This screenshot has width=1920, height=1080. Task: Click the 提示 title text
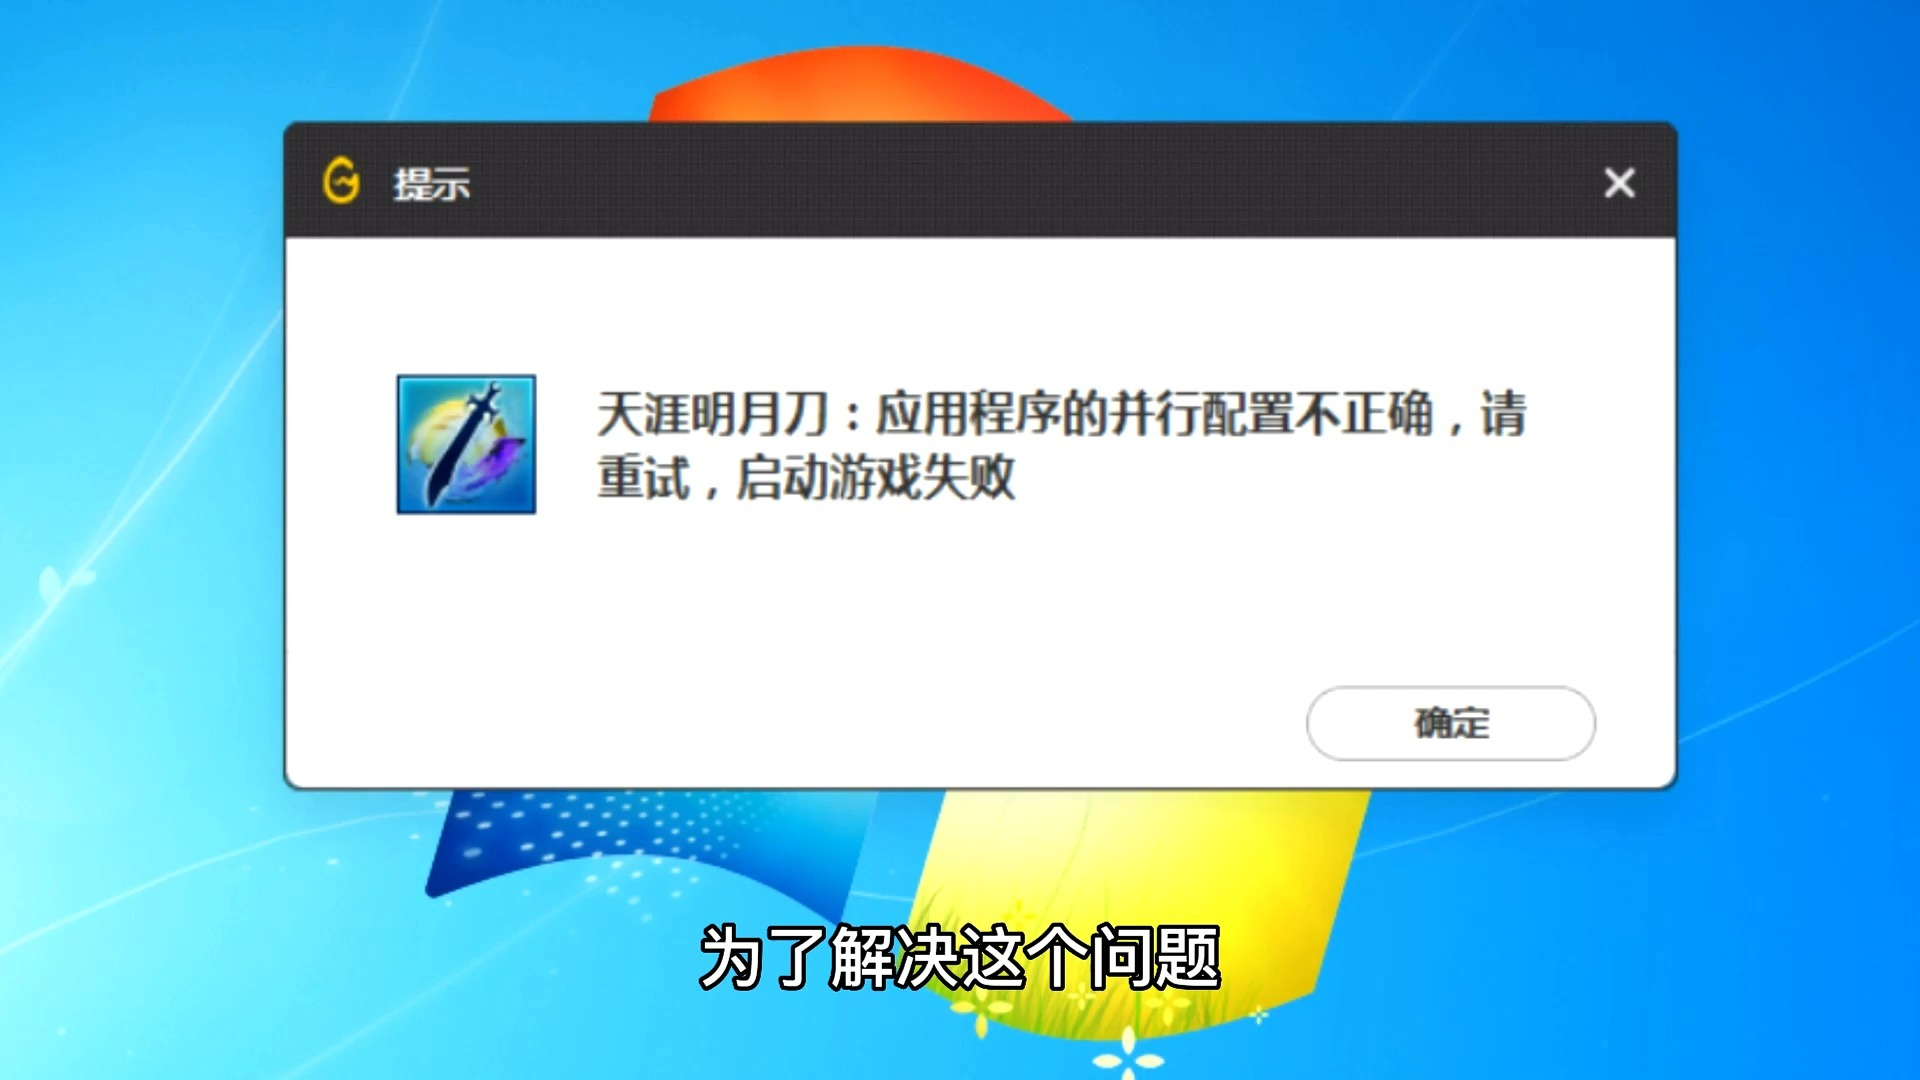click(431, 184)
